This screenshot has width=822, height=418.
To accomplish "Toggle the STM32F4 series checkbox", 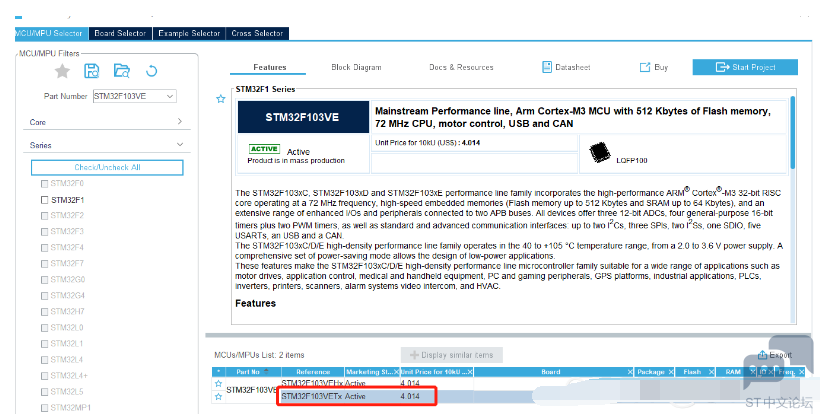I will 45,248.
